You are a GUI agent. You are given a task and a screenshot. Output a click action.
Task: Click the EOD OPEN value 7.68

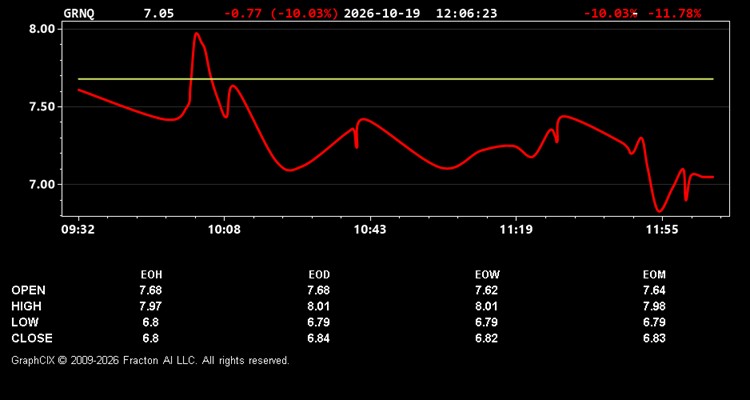point(319,290)
